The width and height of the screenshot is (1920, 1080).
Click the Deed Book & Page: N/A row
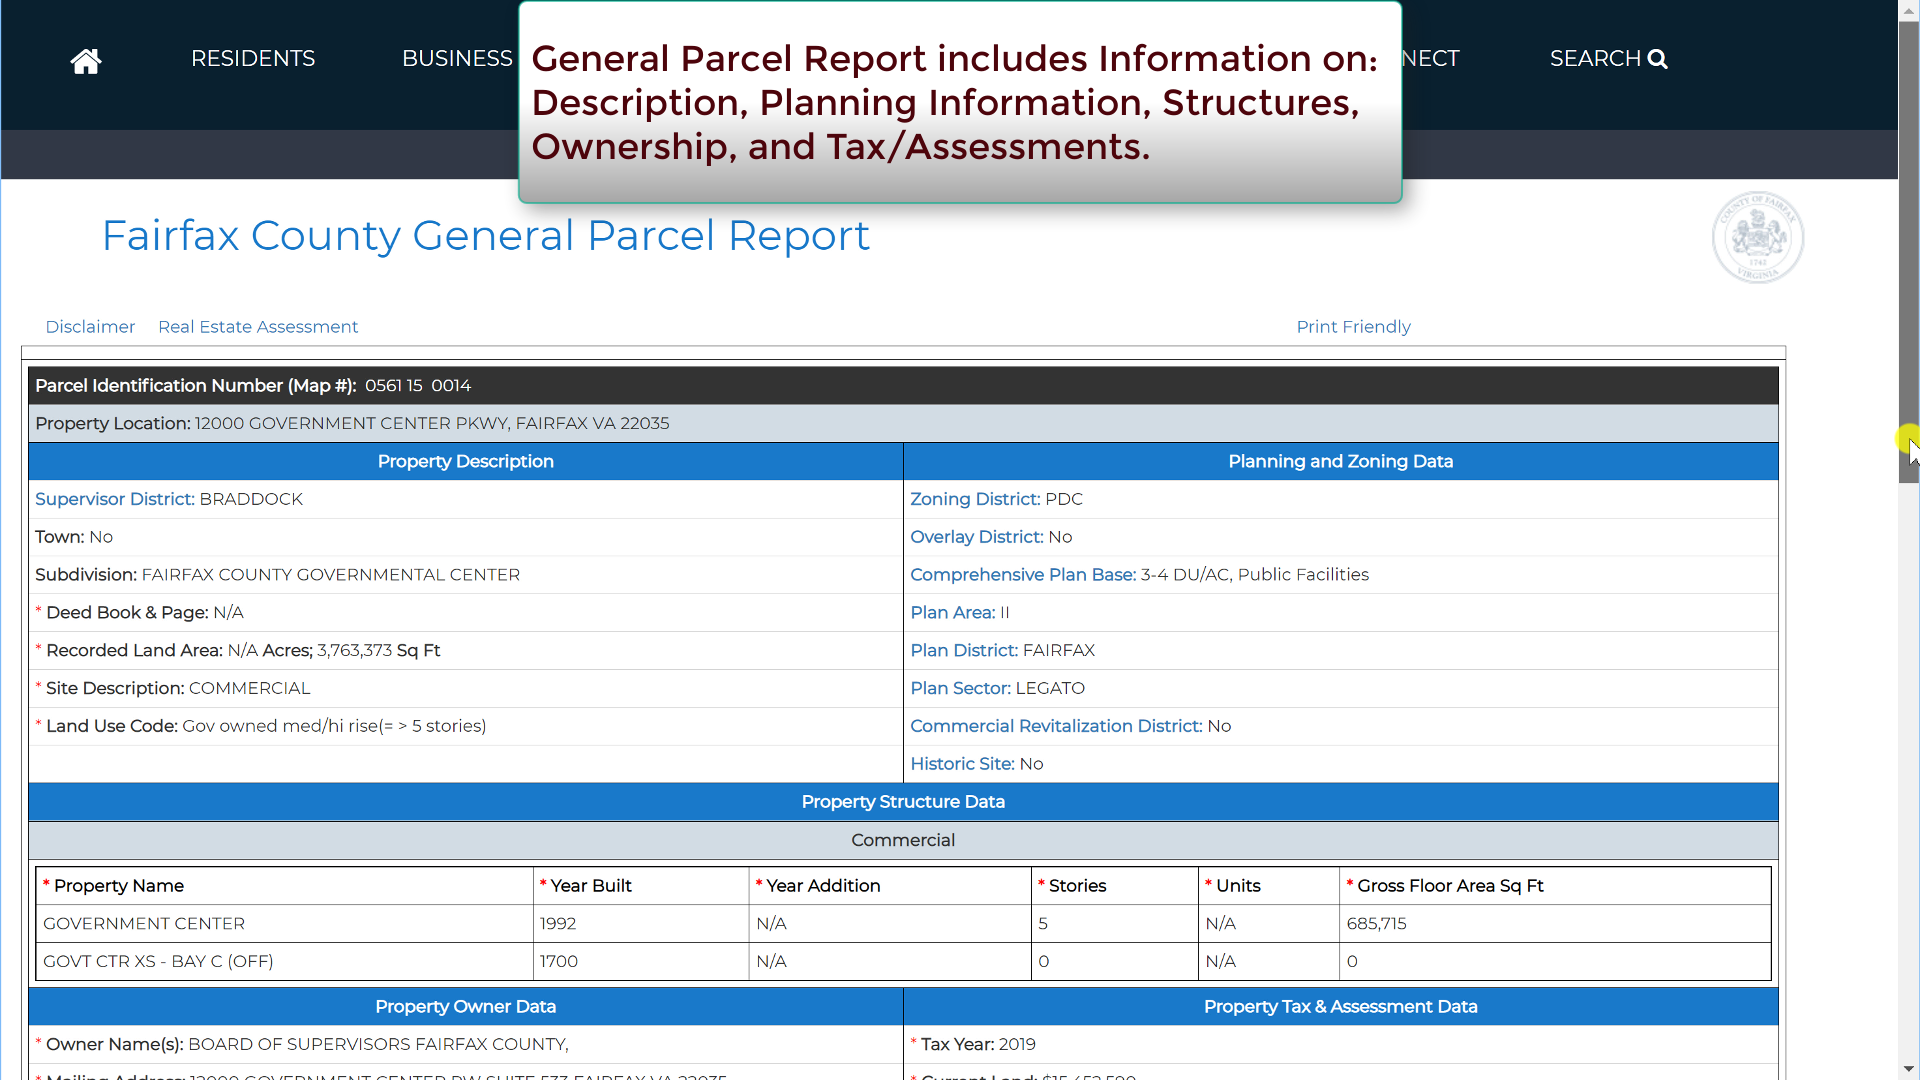(466, 613)
